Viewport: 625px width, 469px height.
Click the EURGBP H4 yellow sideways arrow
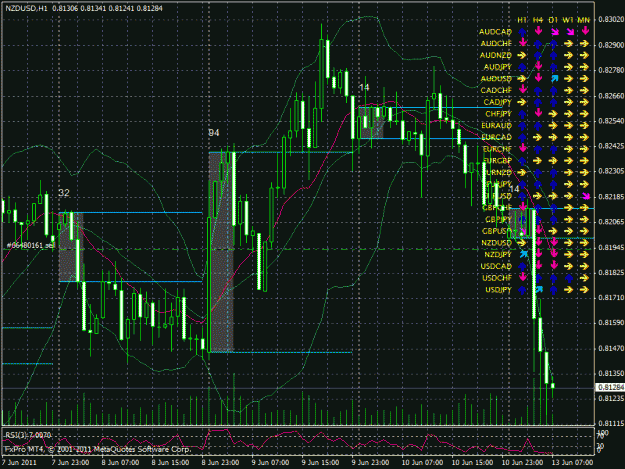coord(538,161)
